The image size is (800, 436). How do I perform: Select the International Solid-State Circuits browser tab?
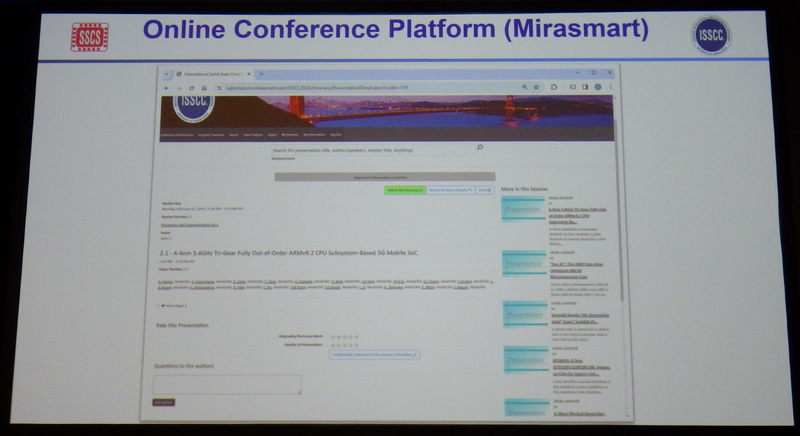[213, 74]
